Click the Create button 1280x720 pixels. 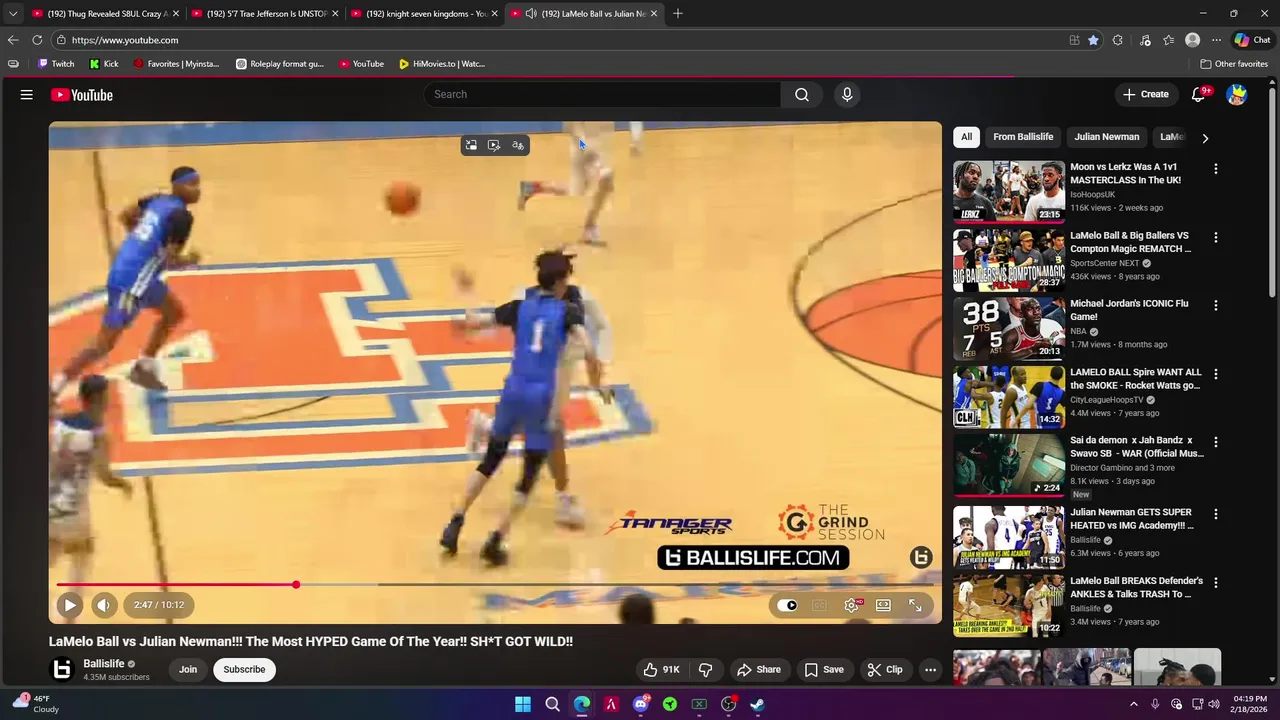pos(1145,94)
